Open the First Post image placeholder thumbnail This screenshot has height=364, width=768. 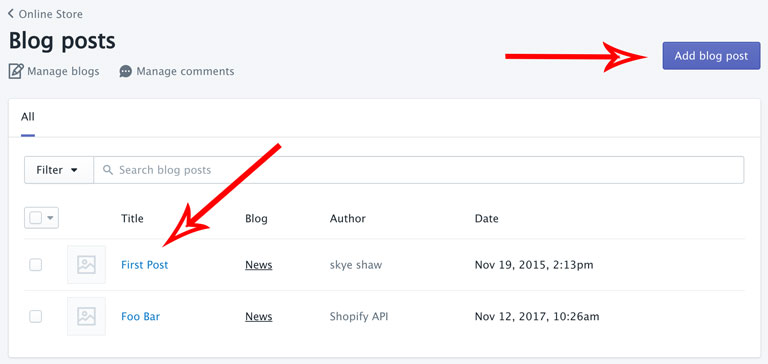[x=86, y=265]
